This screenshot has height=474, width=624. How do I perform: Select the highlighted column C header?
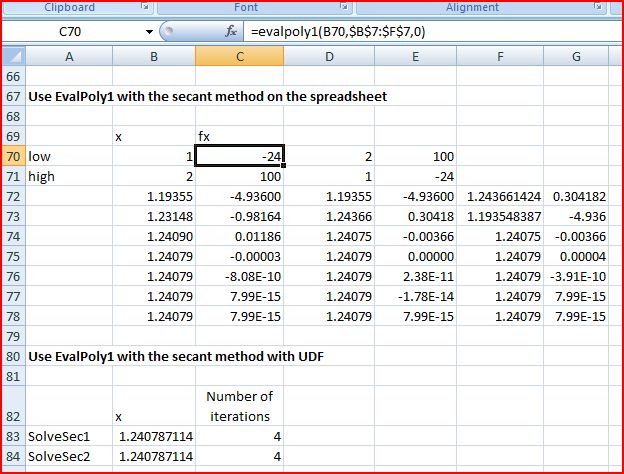click(240, 57)
